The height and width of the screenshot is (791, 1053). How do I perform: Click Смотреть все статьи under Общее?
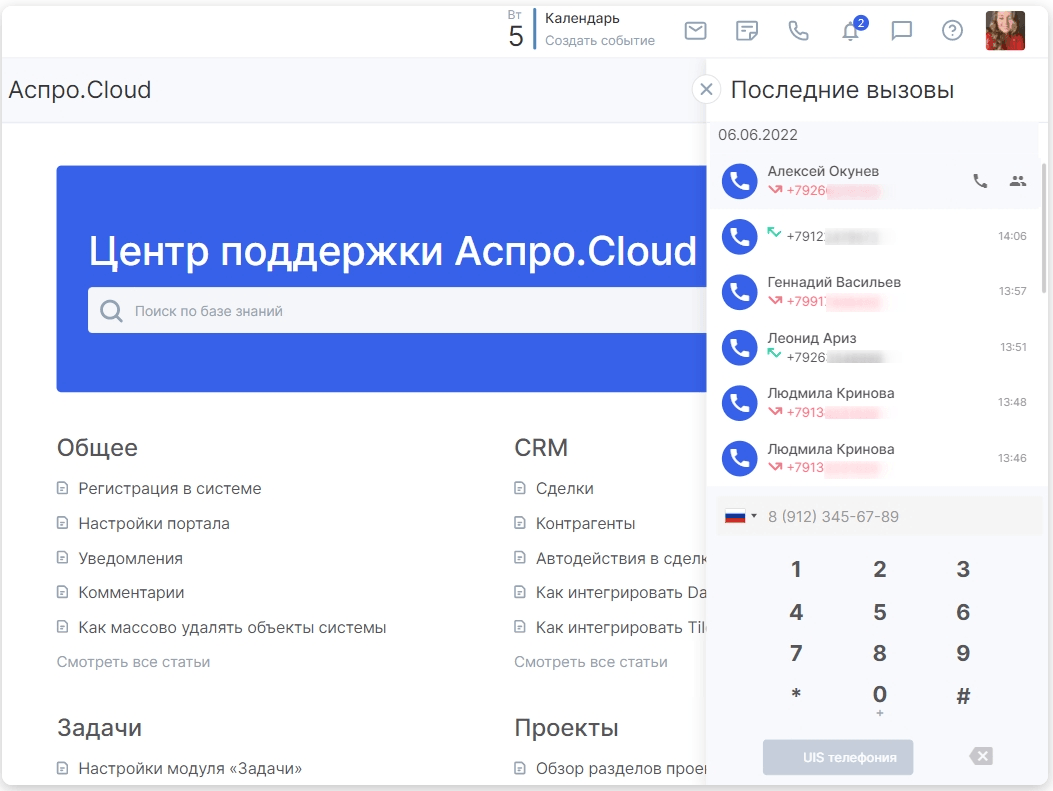click(x=133, y=661)
